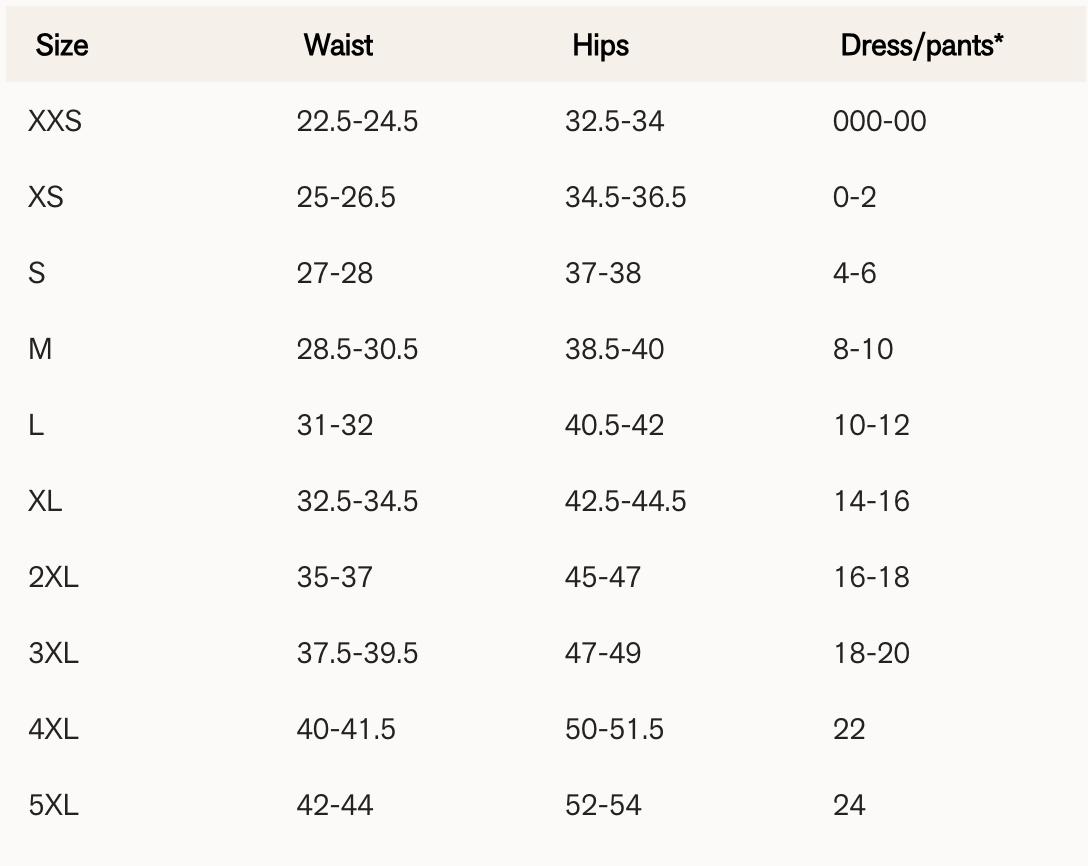
Task: Click the M size label
Action: coord(40,349)
